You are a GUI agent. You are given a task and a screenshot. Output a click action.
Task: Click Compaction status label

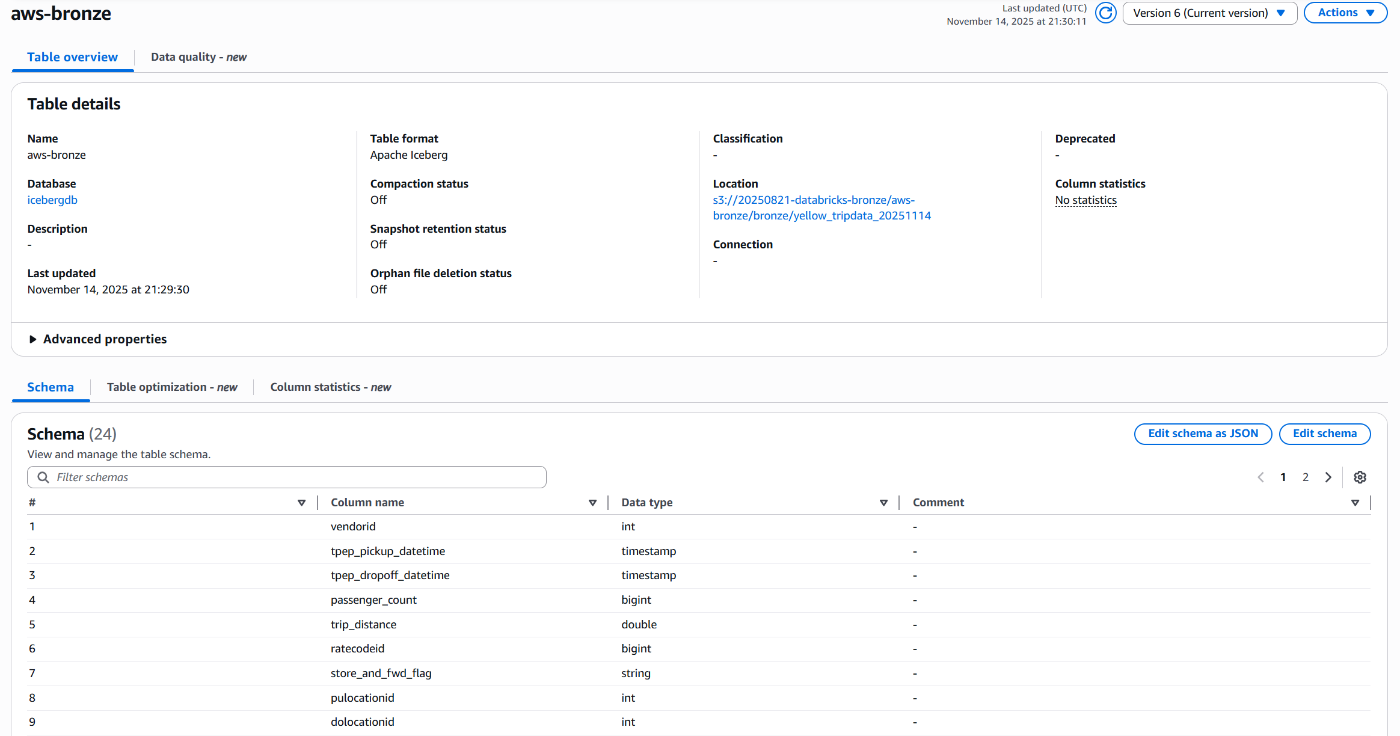pos(419,184)
